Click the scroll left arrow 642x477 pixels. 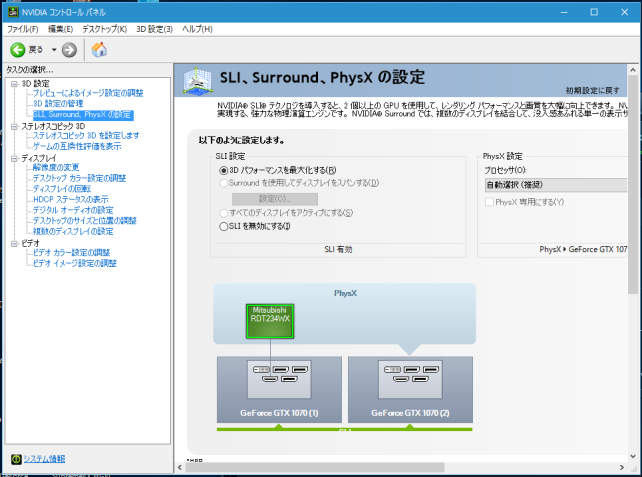click(x=180, y=467)
